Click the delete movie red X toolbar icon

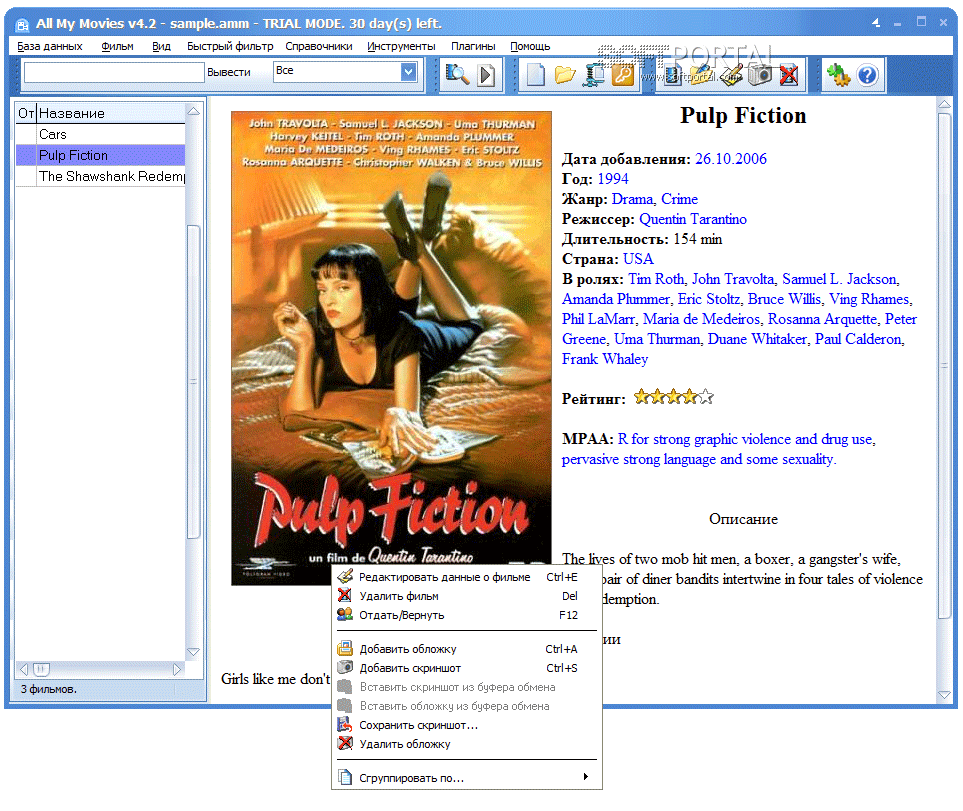tap(789, 75)
